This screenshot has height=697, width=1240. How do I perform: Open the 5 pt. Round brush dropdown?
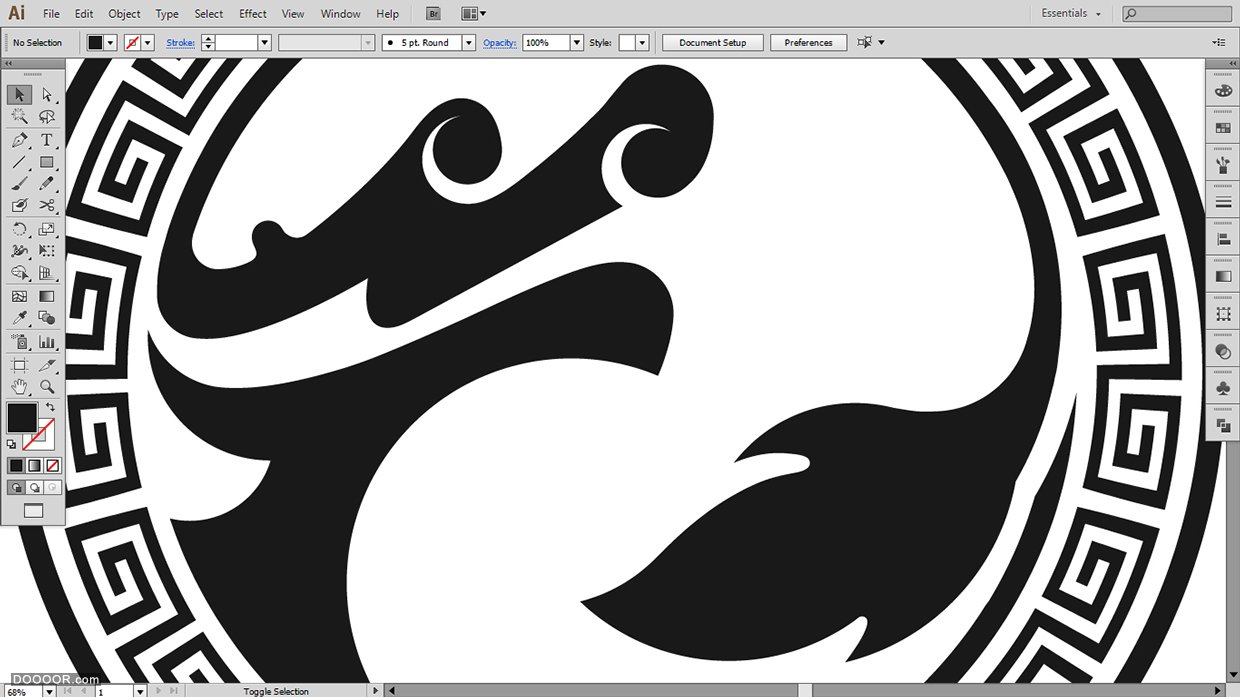coord(469,43)
